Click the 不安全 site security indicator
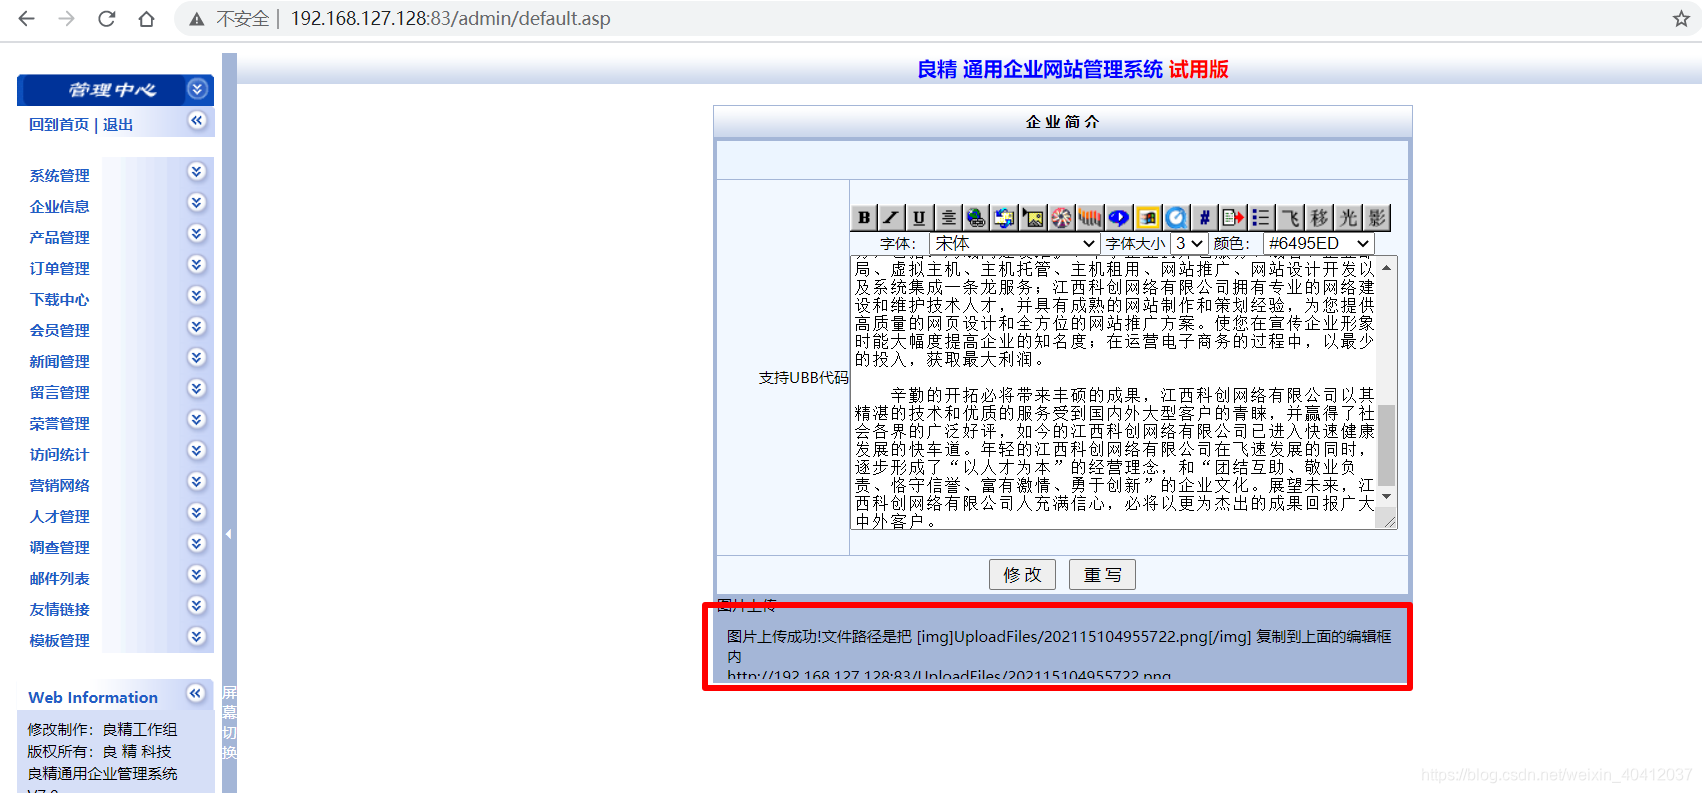 (x=231, y=19)
